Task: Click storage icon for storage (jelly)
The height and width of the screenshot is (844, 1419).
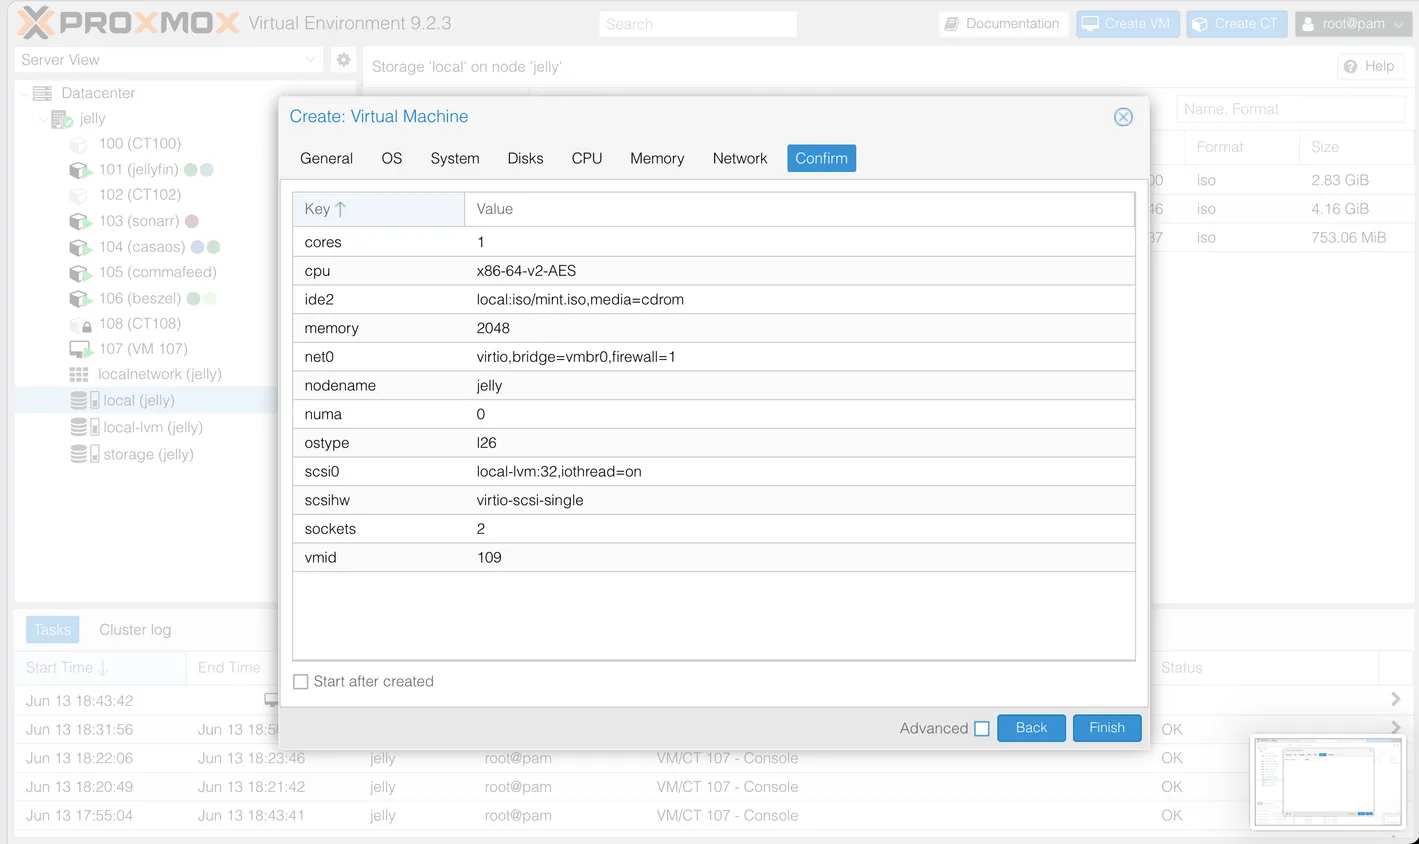Action: point(84,454)
